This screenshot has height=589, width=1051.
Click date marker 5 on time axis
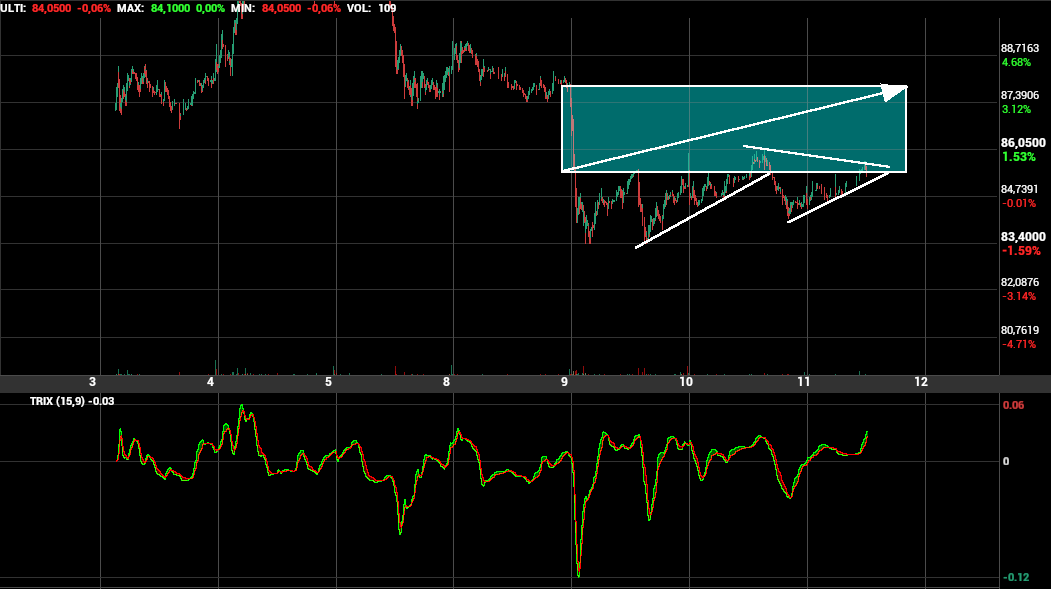pos(328,382)
